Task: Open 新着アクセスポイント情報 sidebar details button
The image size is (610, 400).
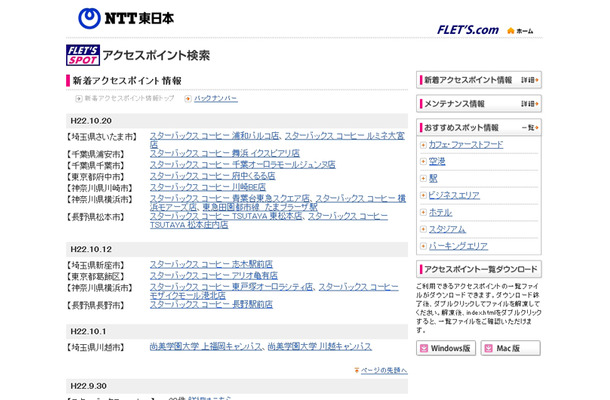Action: click(x=479, y=80)
